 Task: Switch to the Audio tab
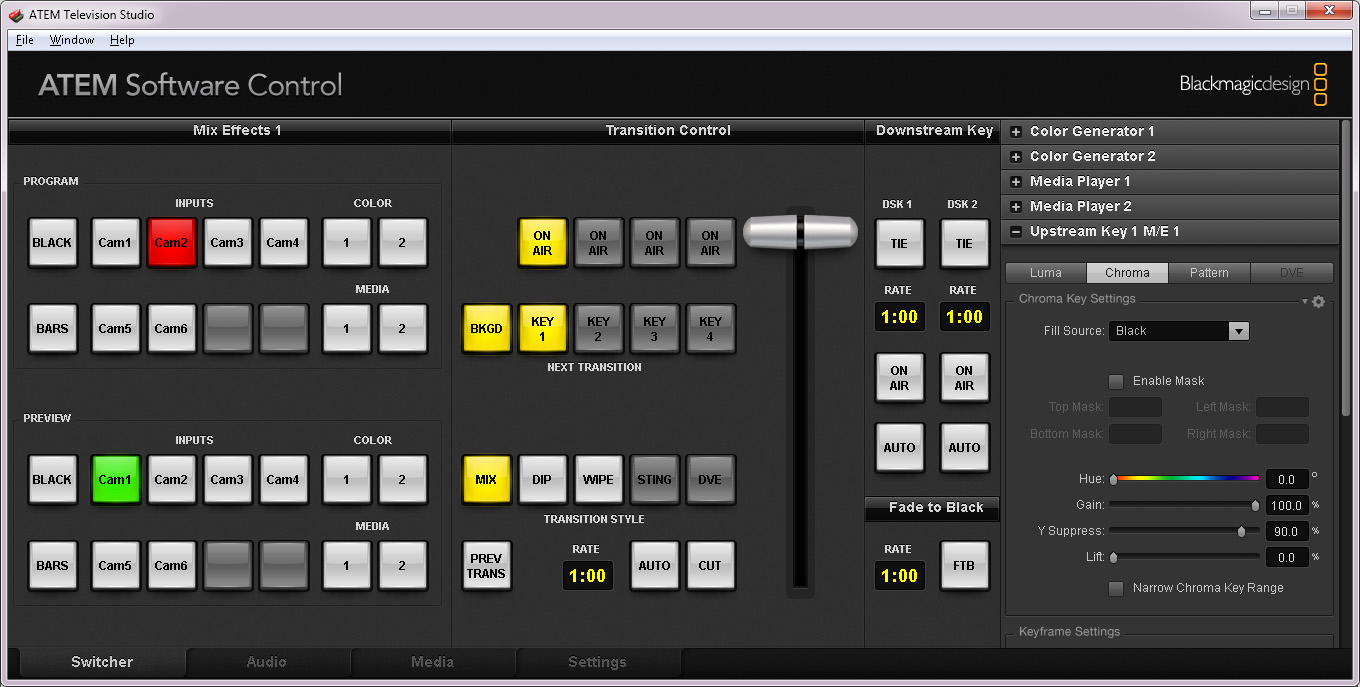(267, 662)
